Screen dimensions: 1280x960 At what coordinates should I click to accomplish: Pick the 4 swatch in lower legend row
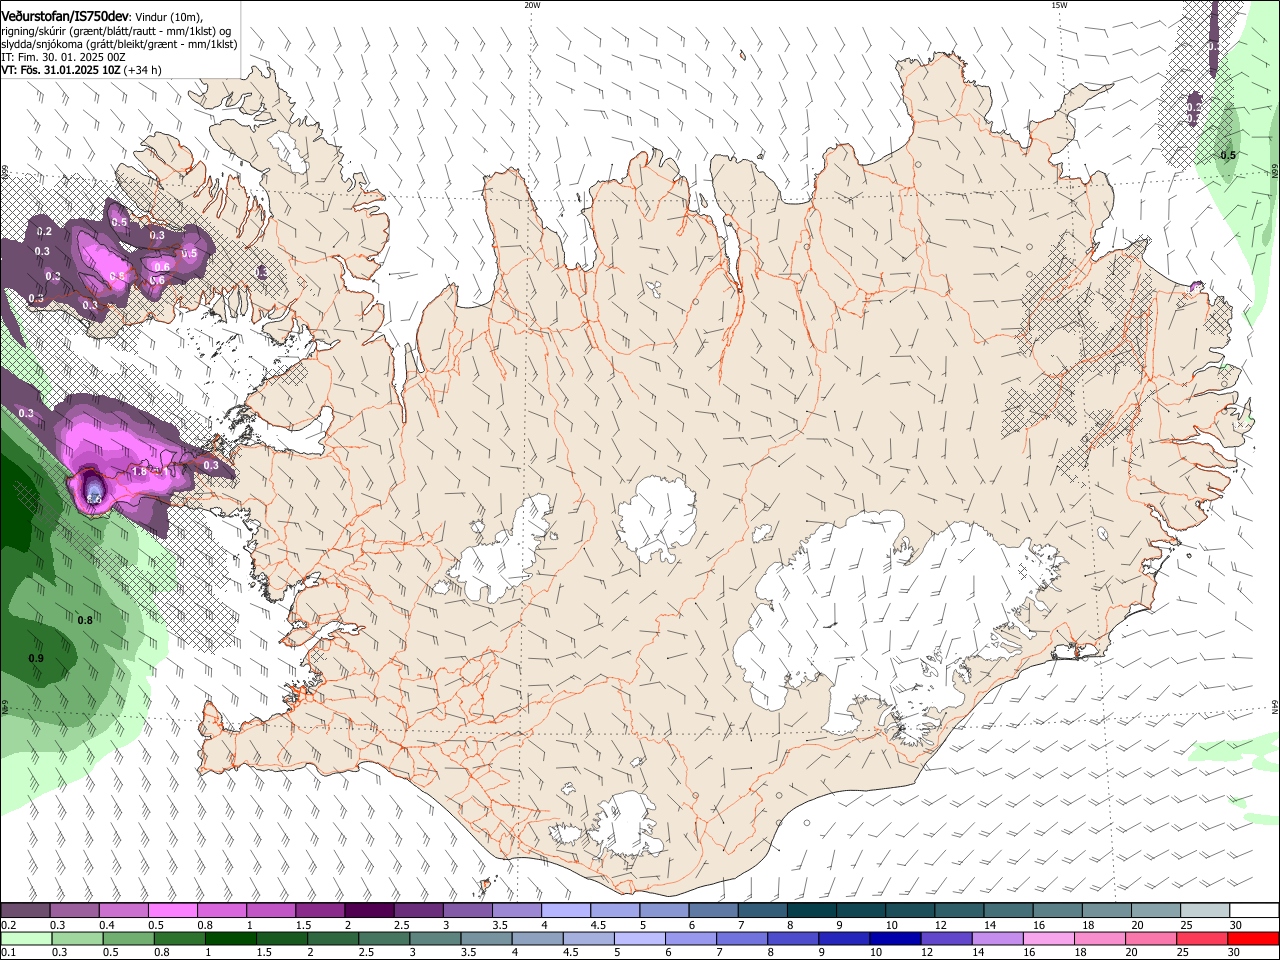click(536, 939)
